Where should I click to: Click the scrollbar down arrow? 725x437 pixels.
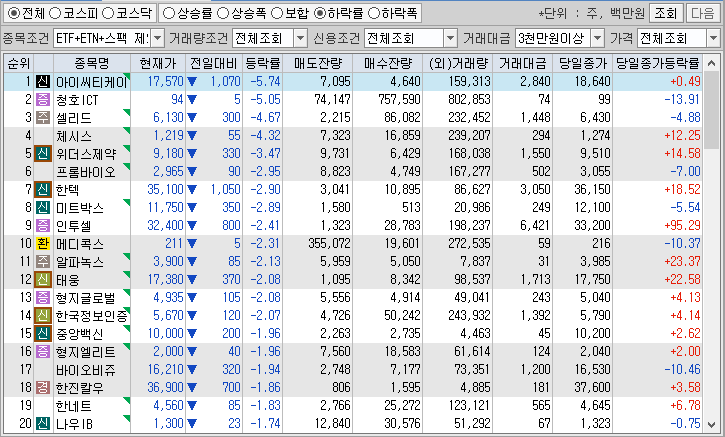pos(711,424)
